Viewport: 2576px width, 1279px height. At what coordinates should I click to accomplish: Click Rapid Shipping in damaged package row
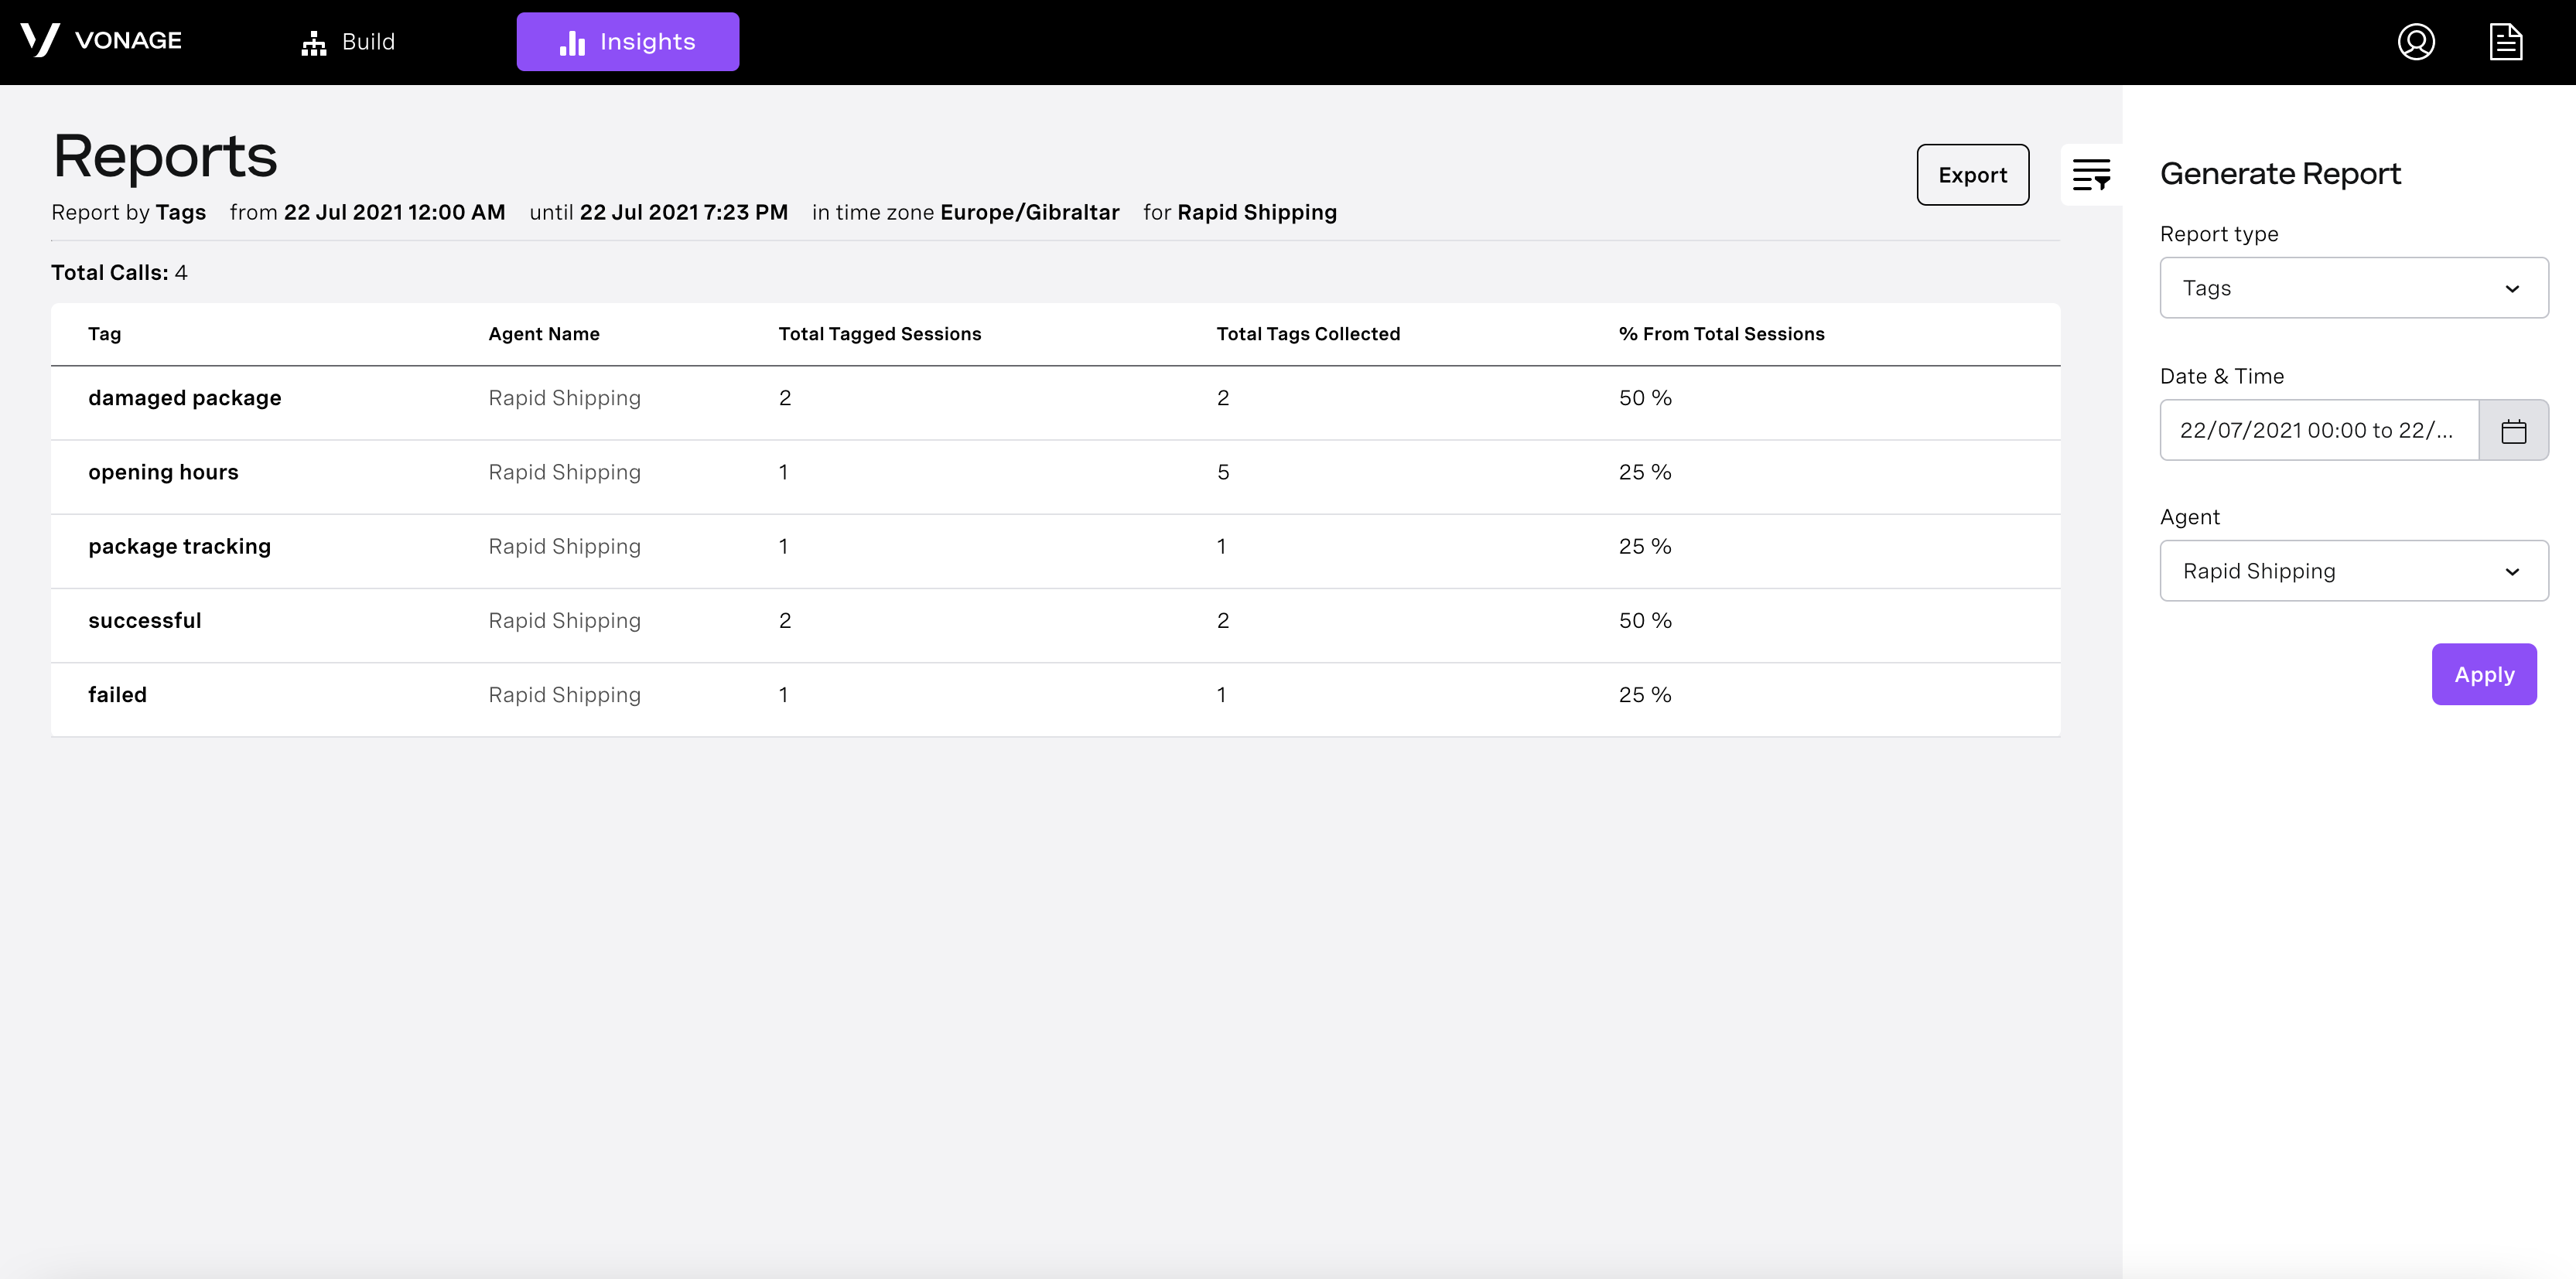(x=564, y=398)
